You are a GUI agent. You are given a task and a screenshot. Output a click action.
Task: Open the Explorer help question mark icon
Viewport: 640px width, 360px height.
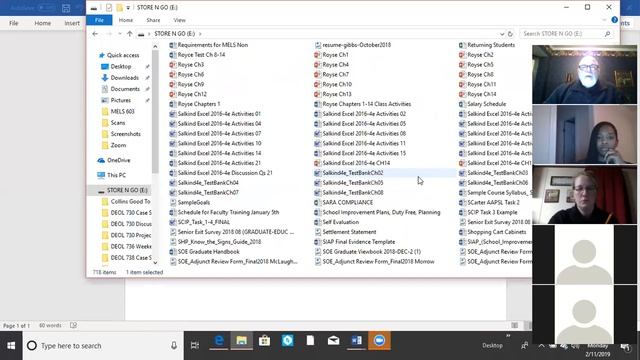[x=614, y=20]
